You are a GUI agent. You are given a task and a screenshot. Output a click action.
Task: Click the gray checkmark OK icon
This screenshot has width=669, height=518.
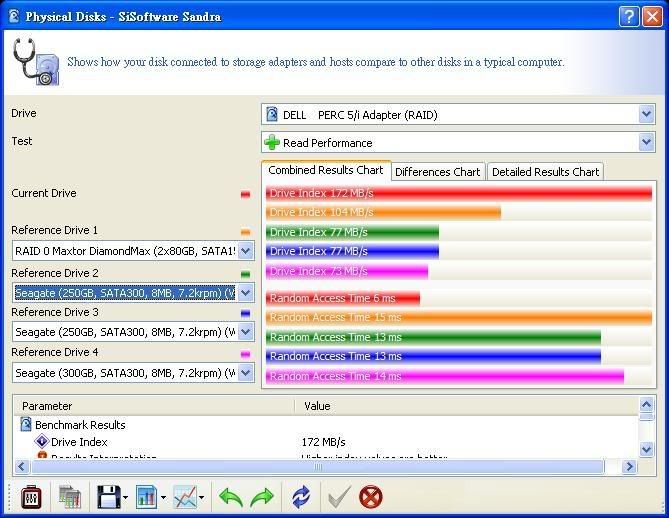coord(339,497)
